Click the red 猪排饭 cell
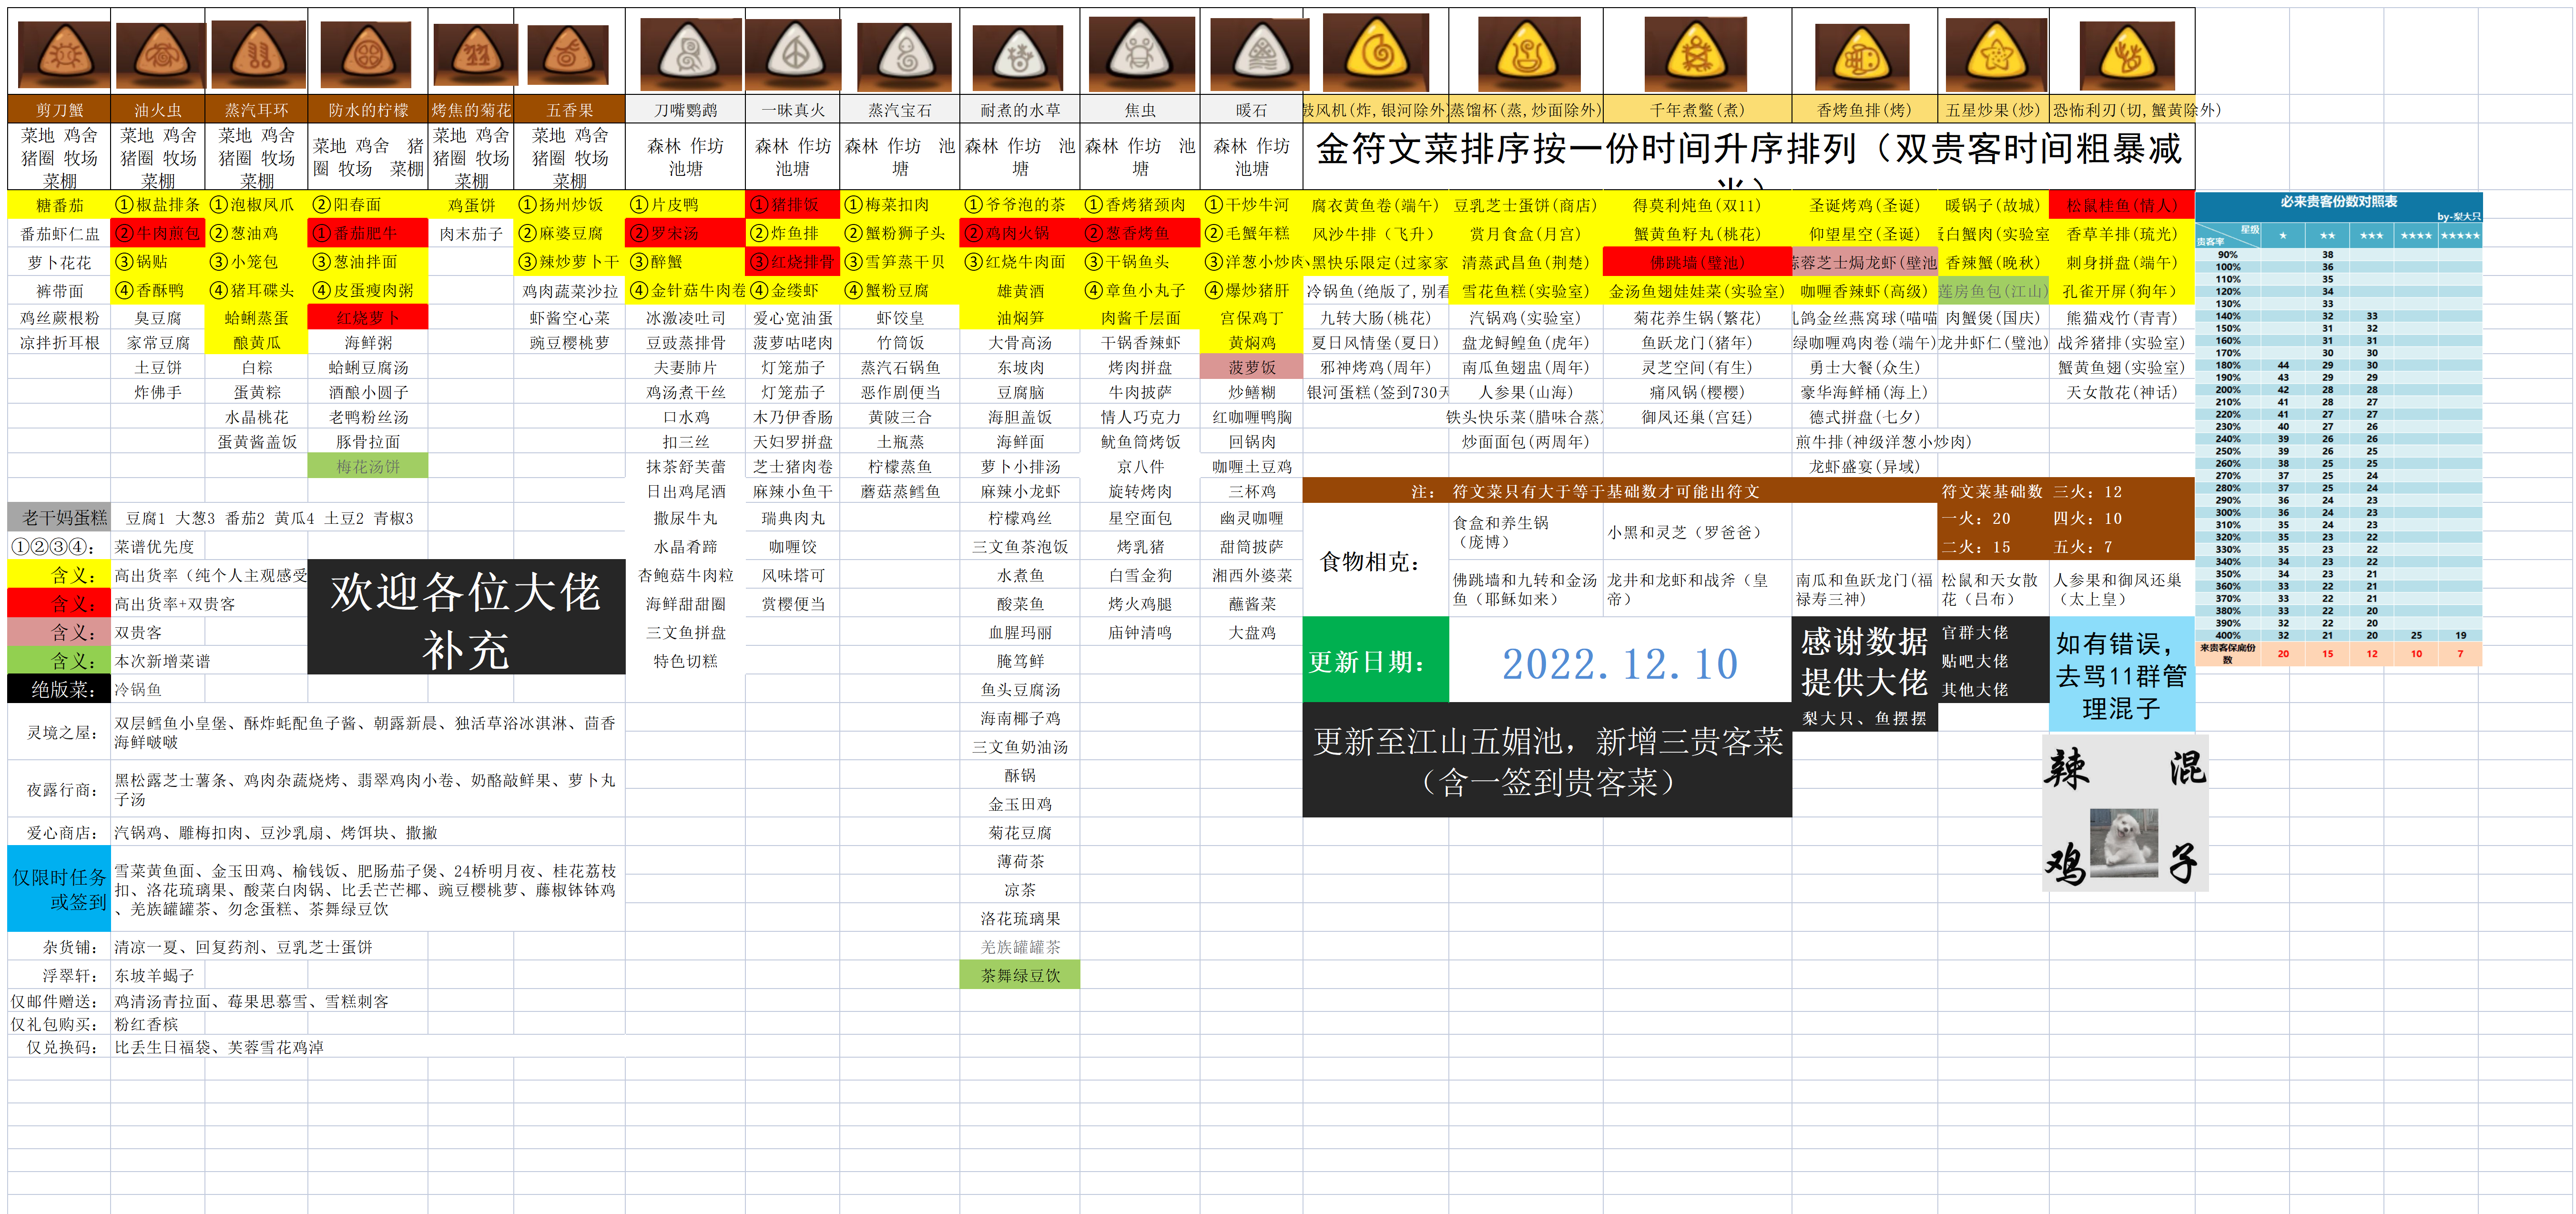This screenshot has height=1214, width=2576. pyautogui.click(x=792, y=205)
